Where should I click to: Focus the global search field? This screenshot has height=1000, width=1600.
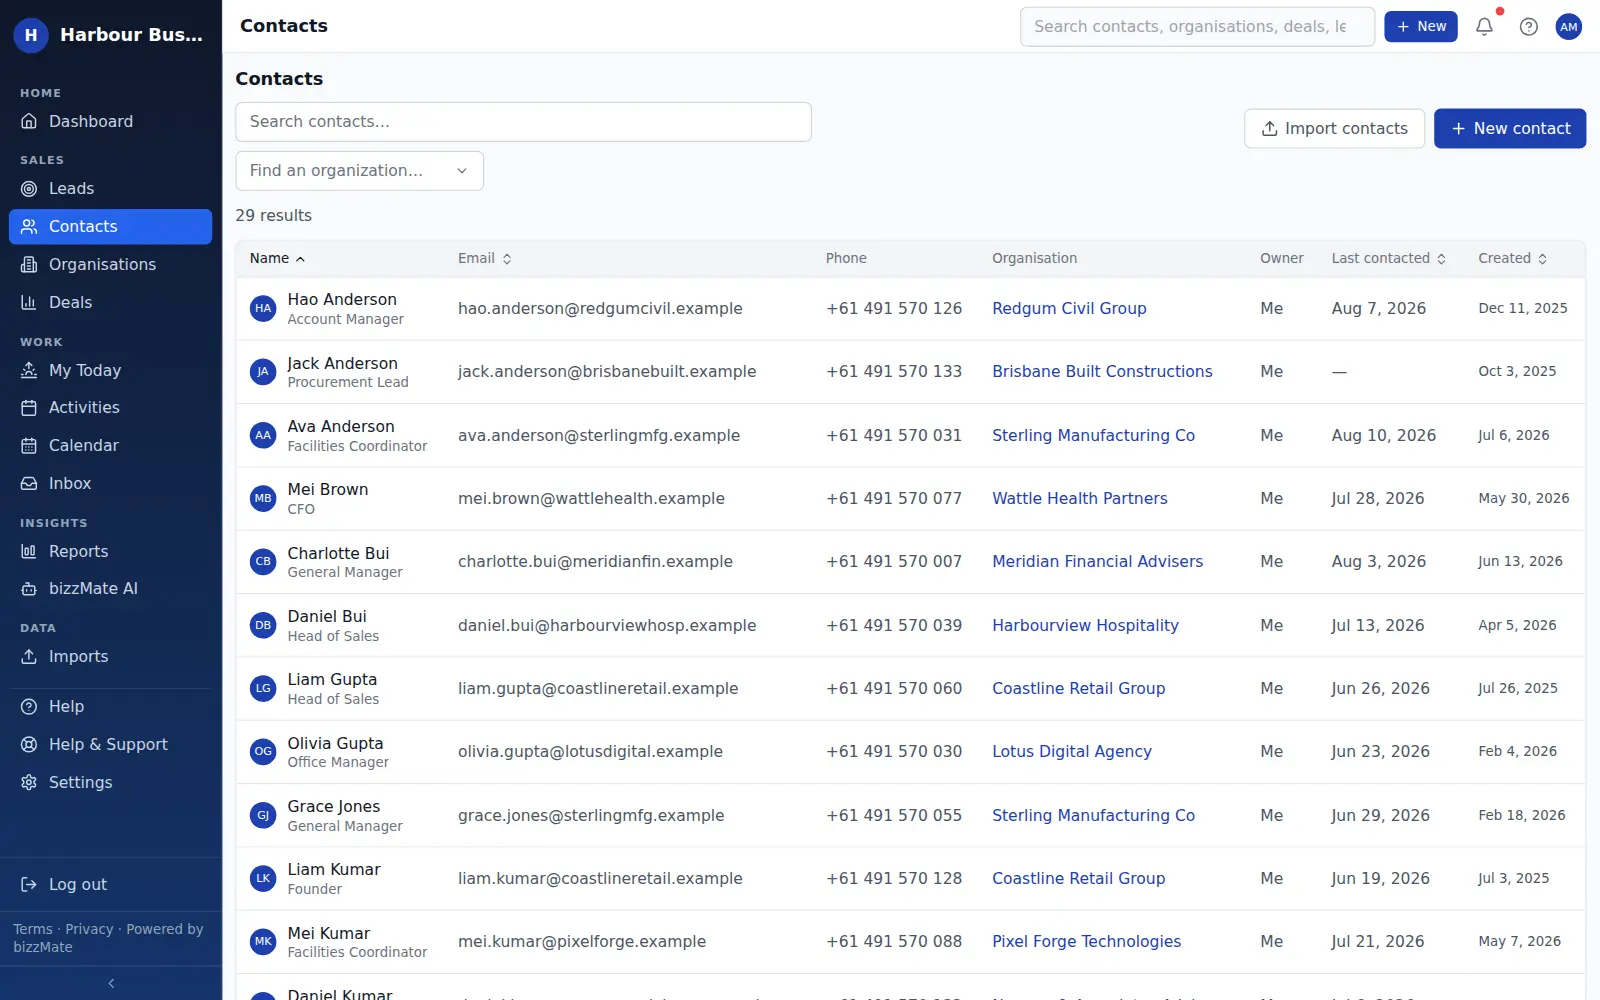pos(1197,27)
